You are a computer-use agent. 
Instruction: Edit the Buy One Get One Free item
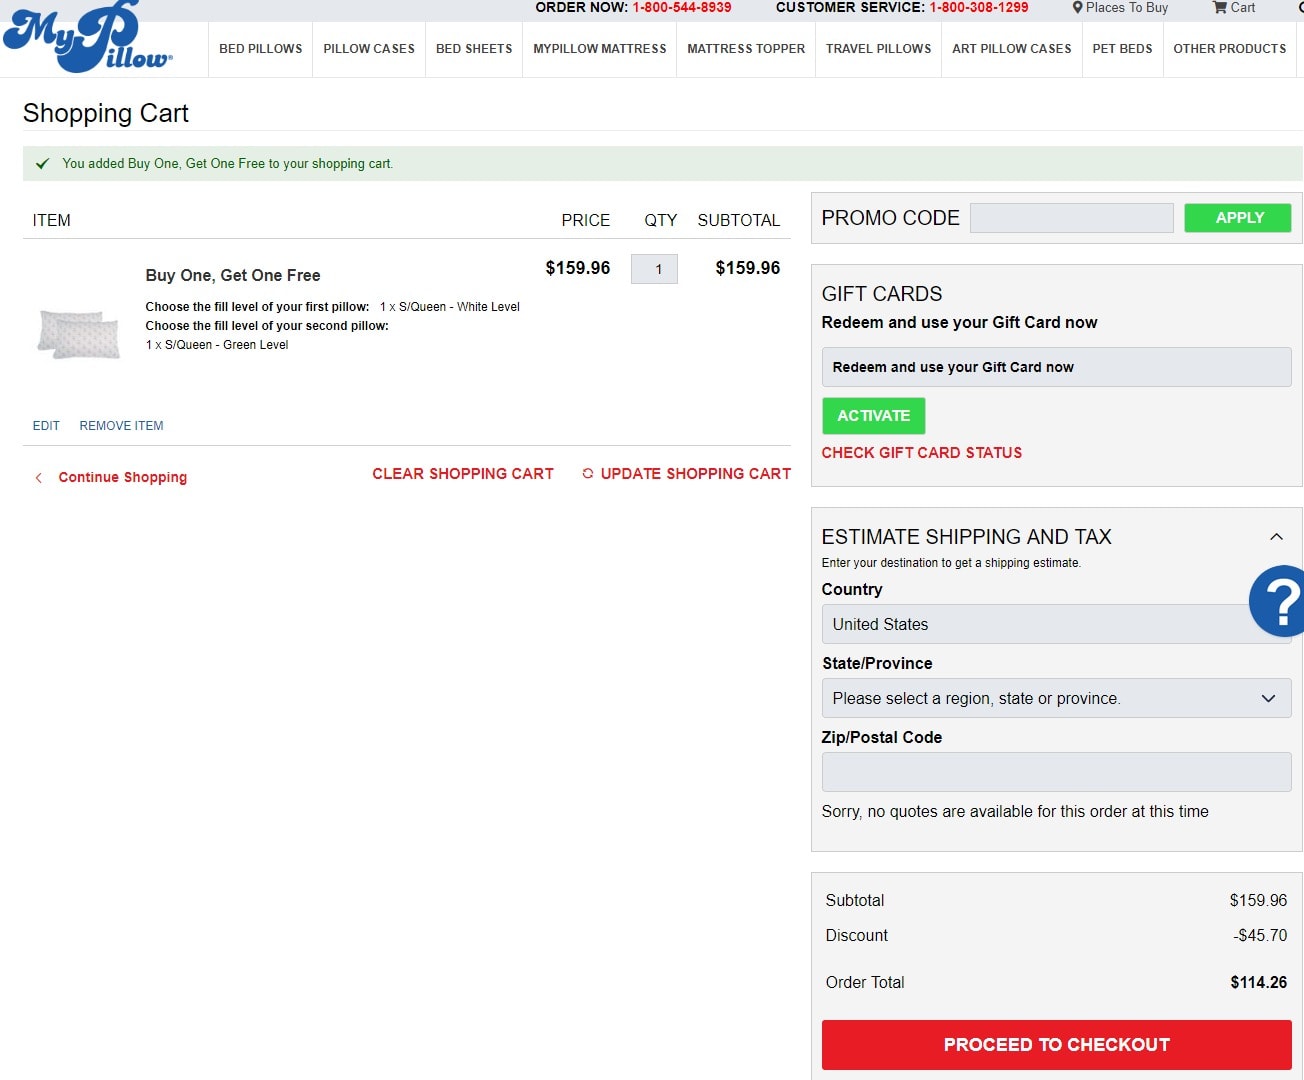click(x=46, y=426)
